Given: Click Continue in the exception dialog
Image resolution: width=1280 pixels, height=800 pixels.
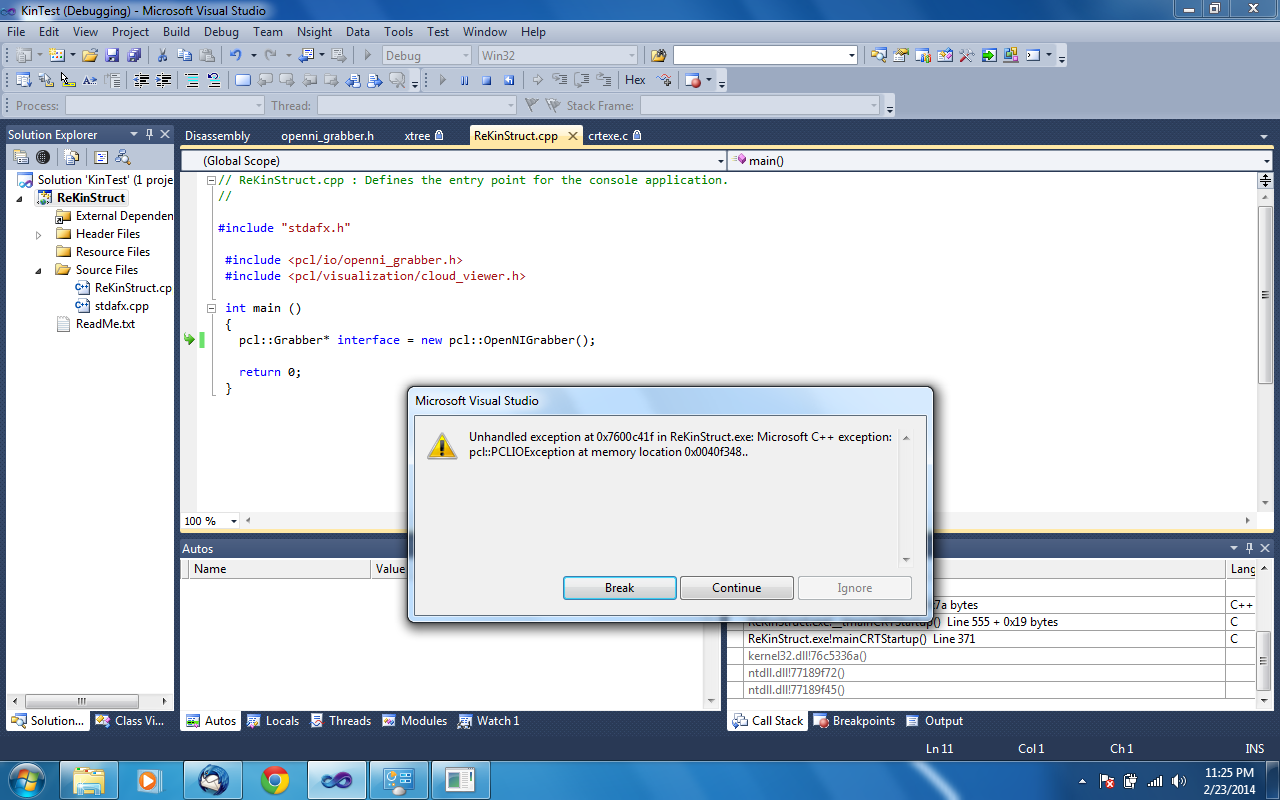Looking at the screenshot, I should [736, 588].
